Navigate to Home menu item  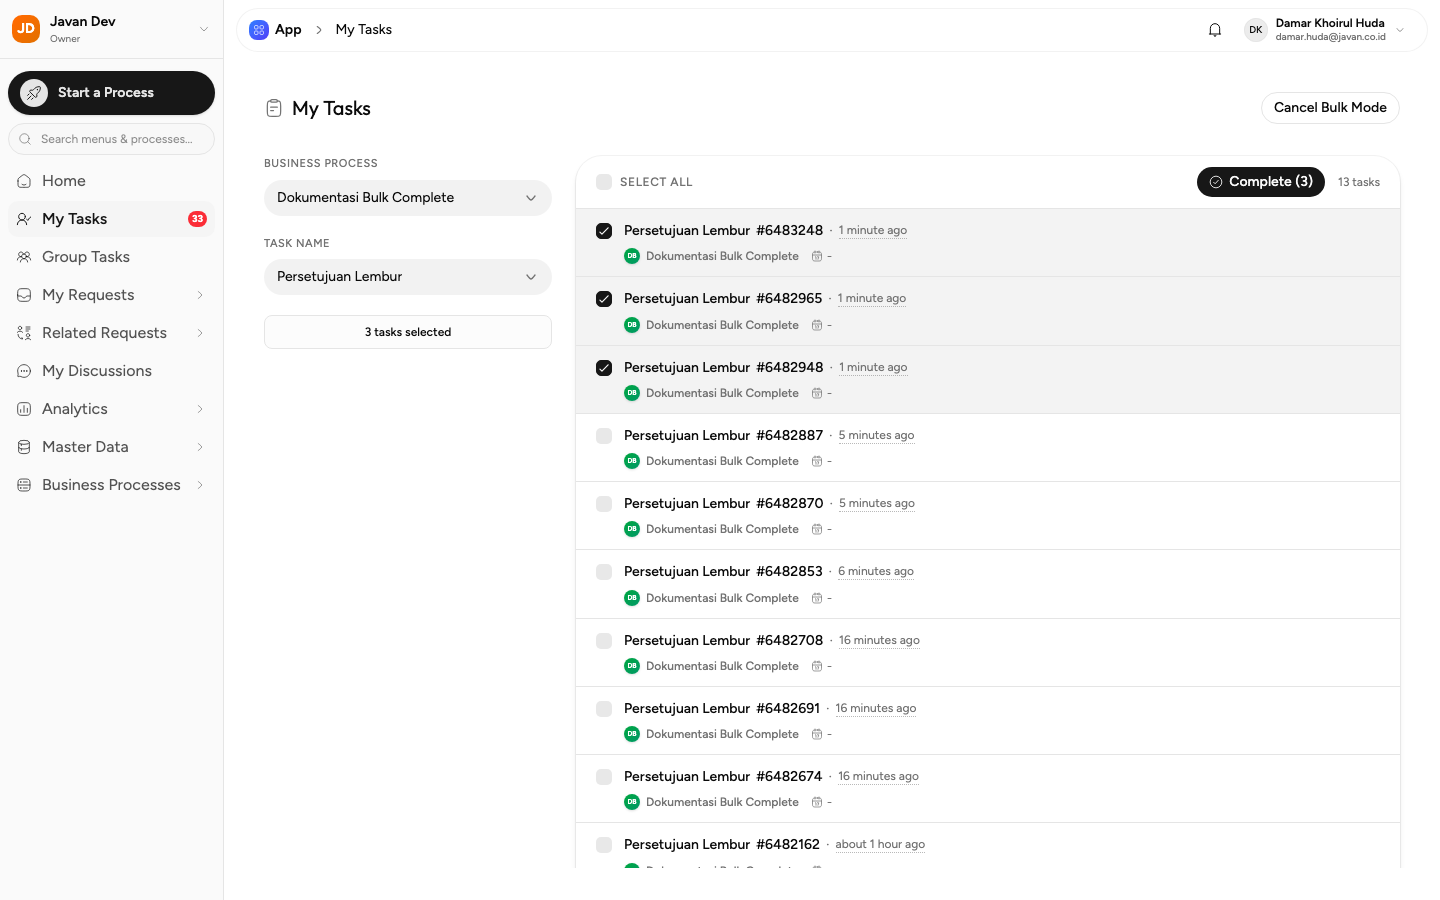click(x=111, y=181)
